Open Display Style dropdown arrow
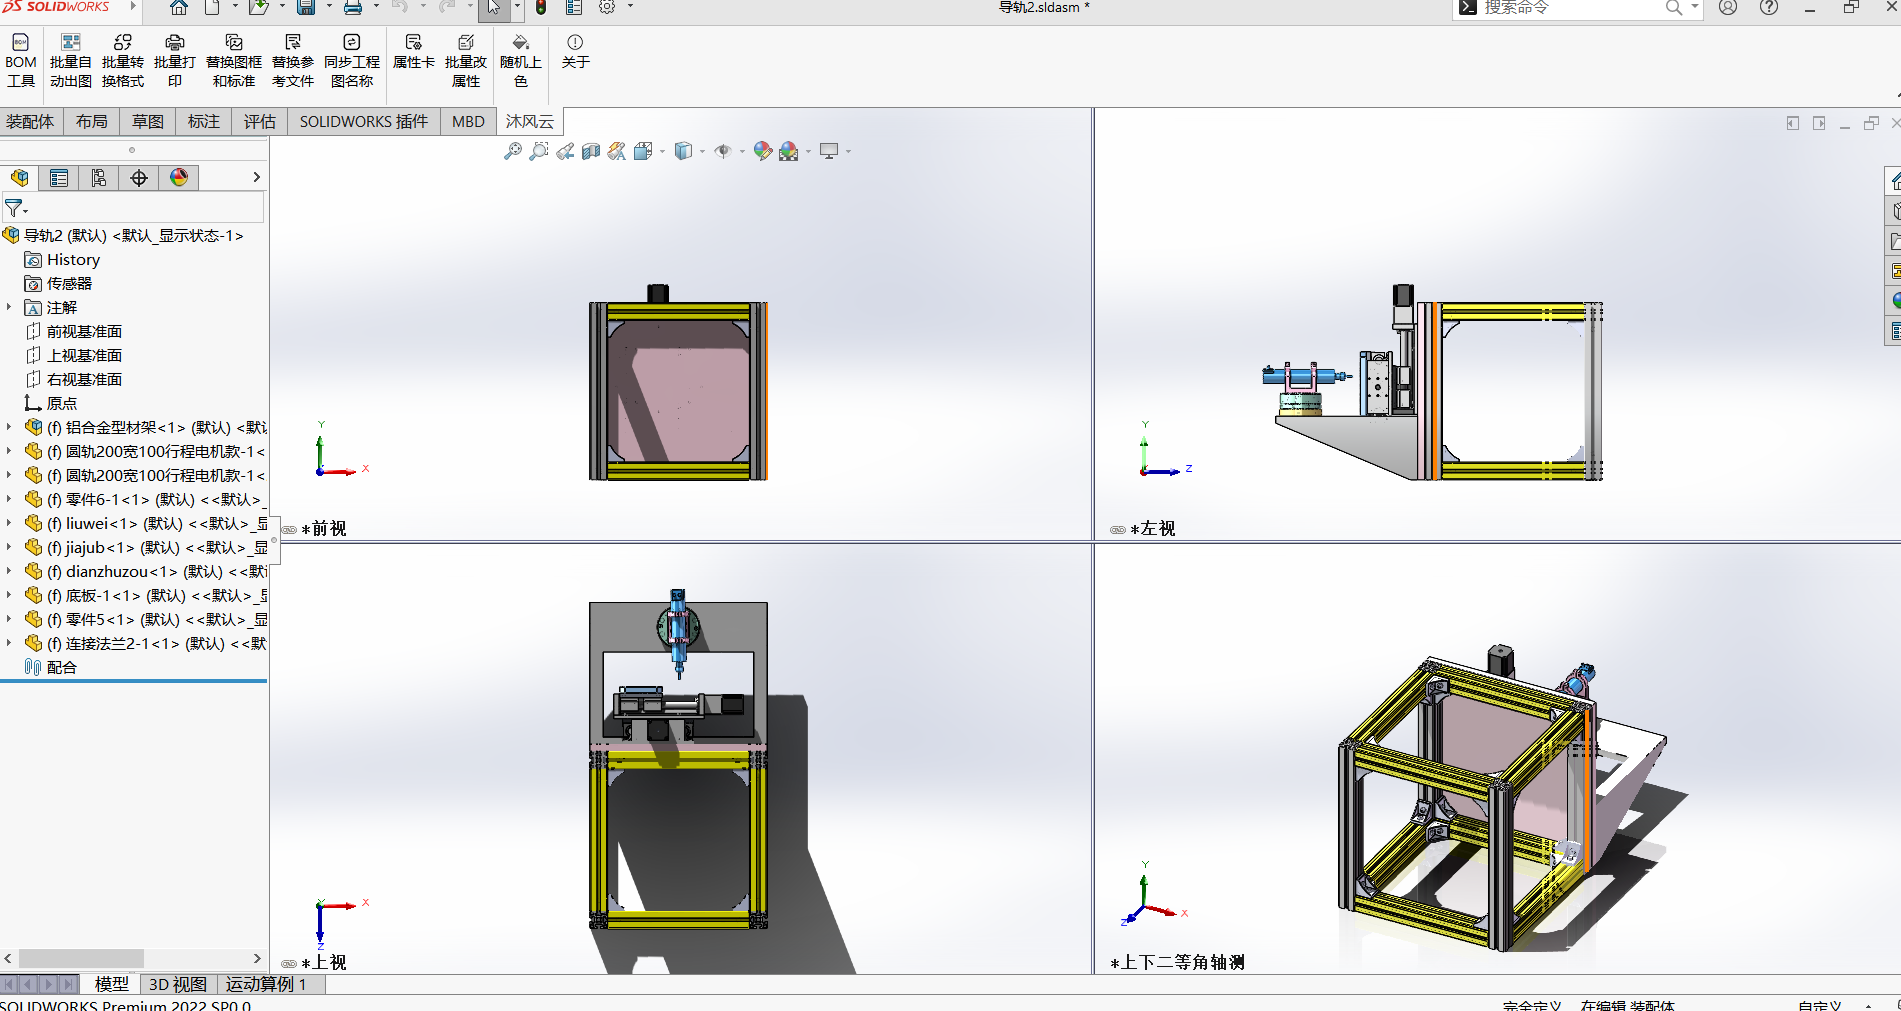1901x1011 pixels. (702, 152)
